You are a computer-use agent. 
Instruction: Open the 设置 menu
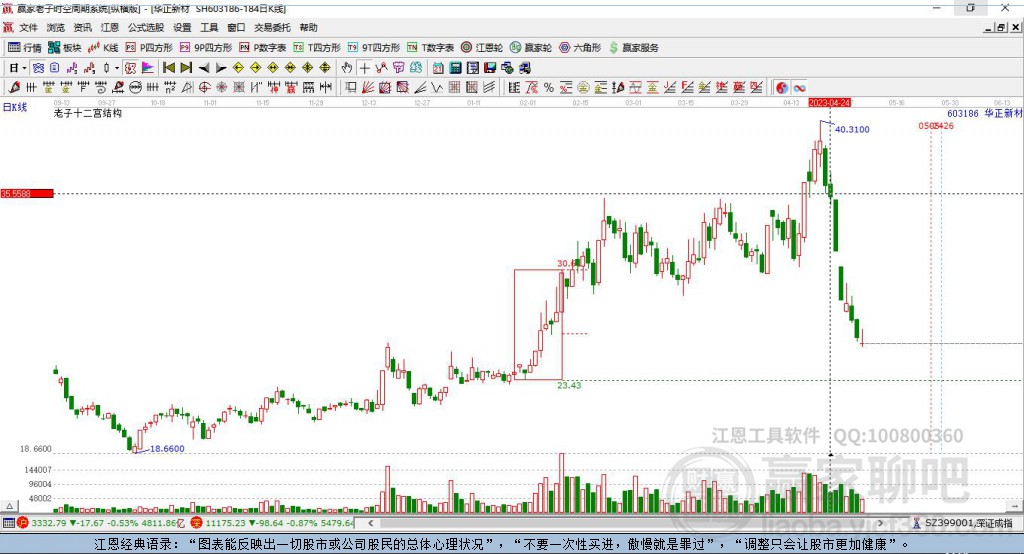[182, 27]
